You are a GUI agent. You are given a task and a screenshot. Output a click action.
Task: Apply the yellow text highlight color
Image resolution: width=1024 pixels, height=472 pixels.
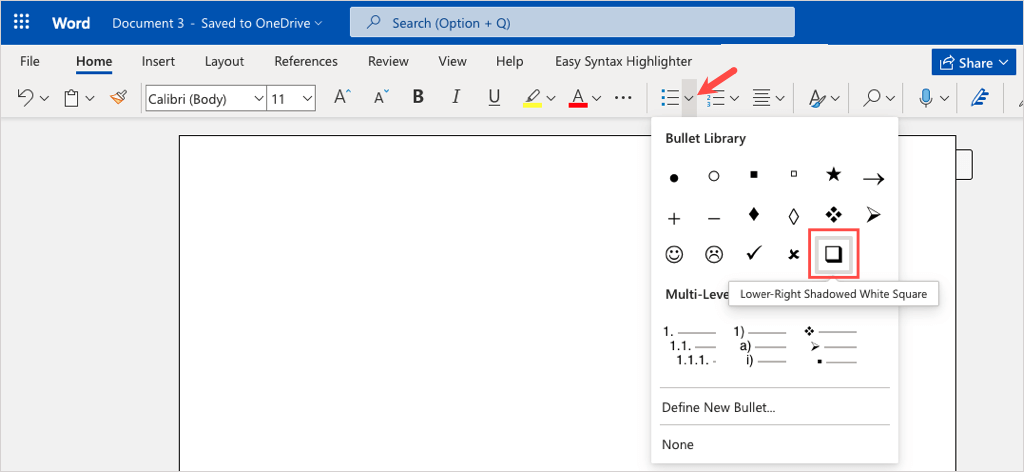[x=531, y=98]
